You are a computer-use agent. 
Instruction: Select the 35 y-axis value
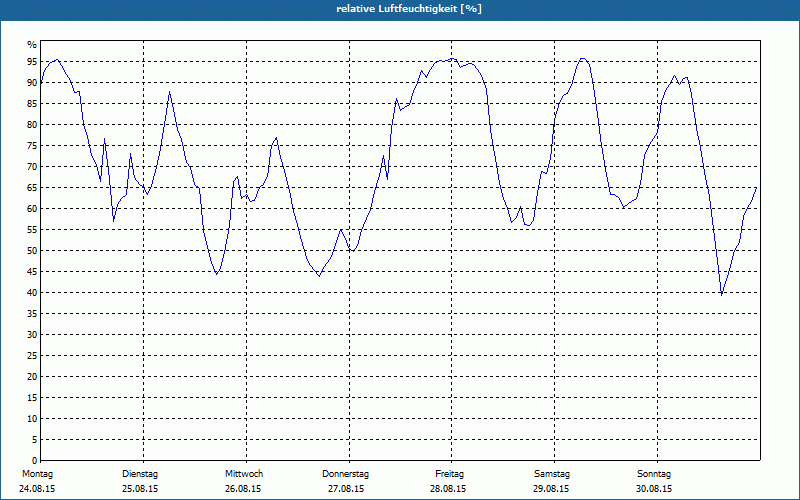[x=32, y=314]
